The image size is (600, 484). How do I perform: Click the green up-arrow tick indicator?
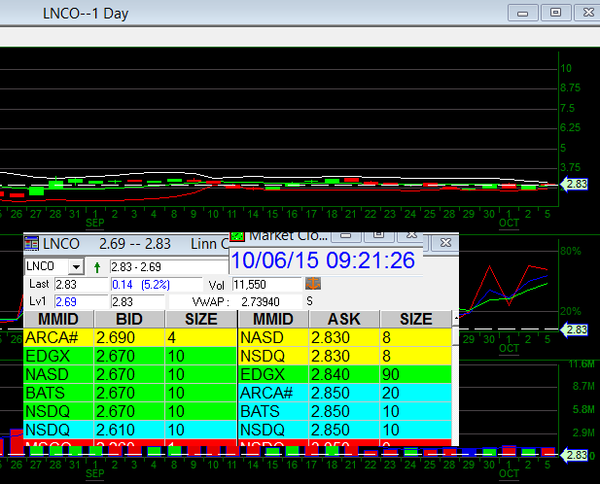point(97,267)
